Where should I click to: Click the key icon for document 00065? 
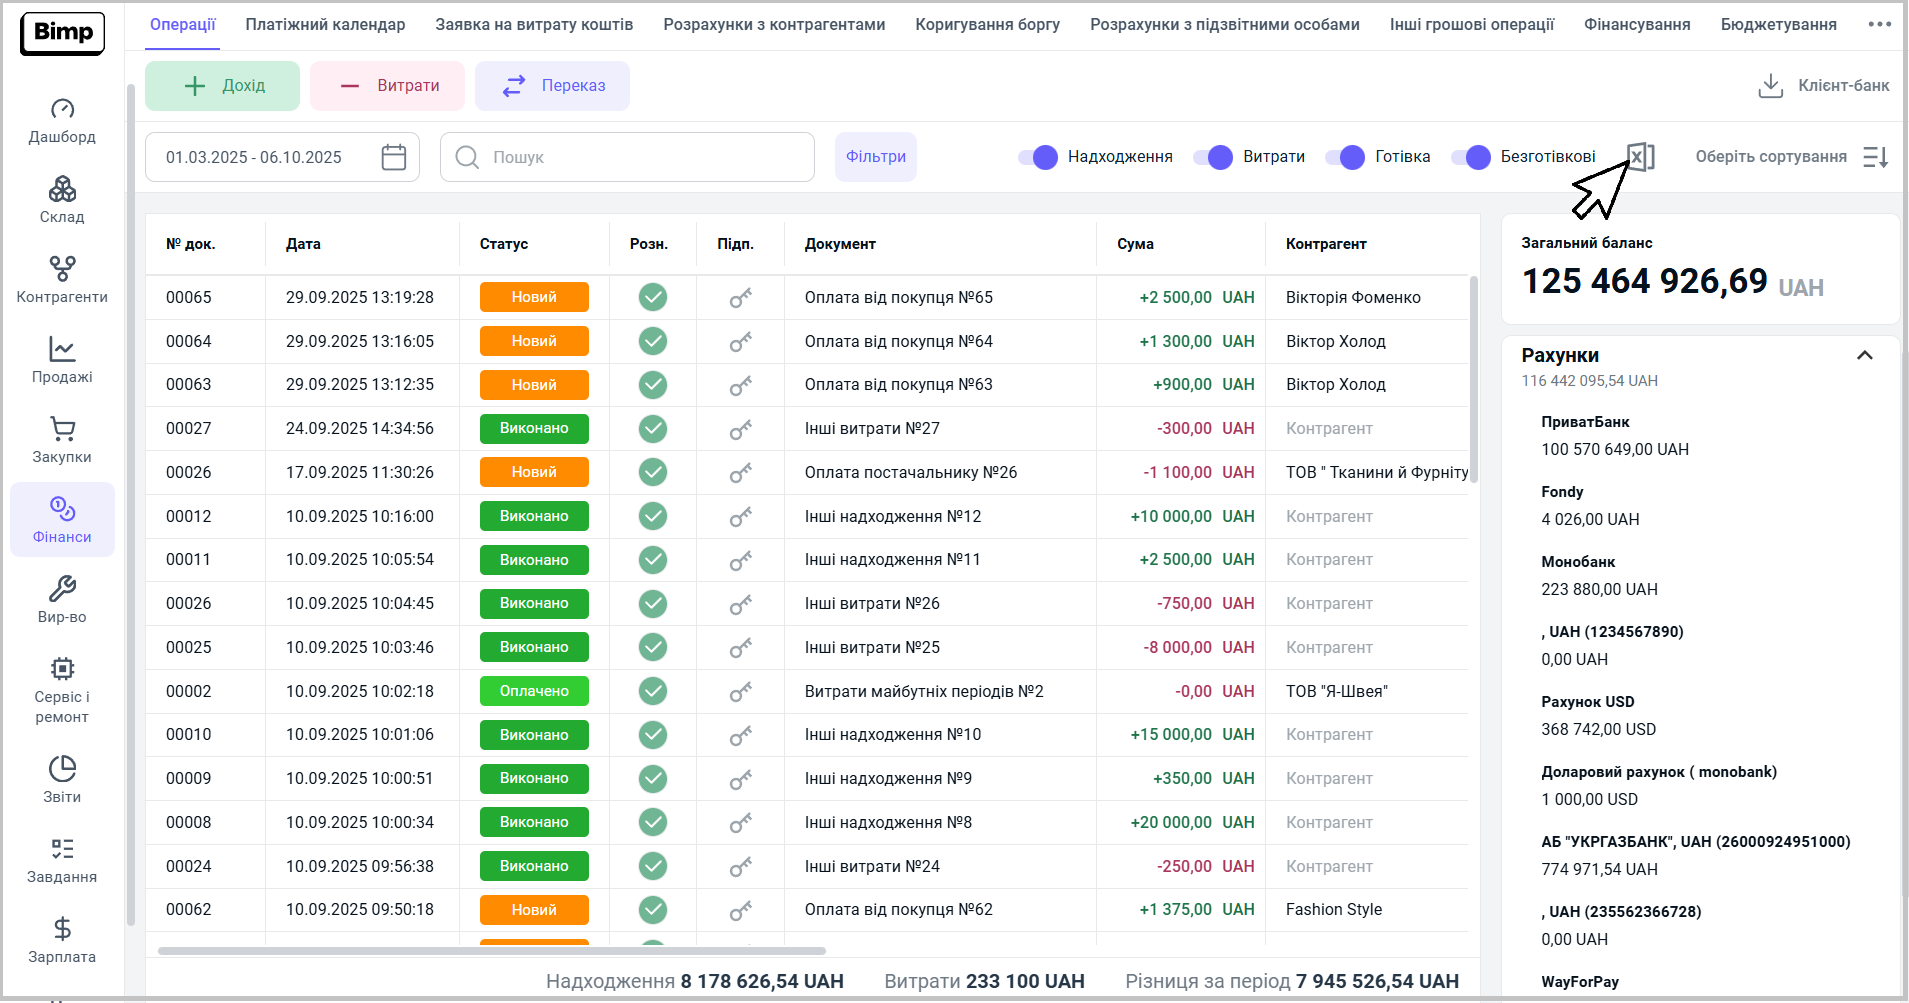point(740,298)
